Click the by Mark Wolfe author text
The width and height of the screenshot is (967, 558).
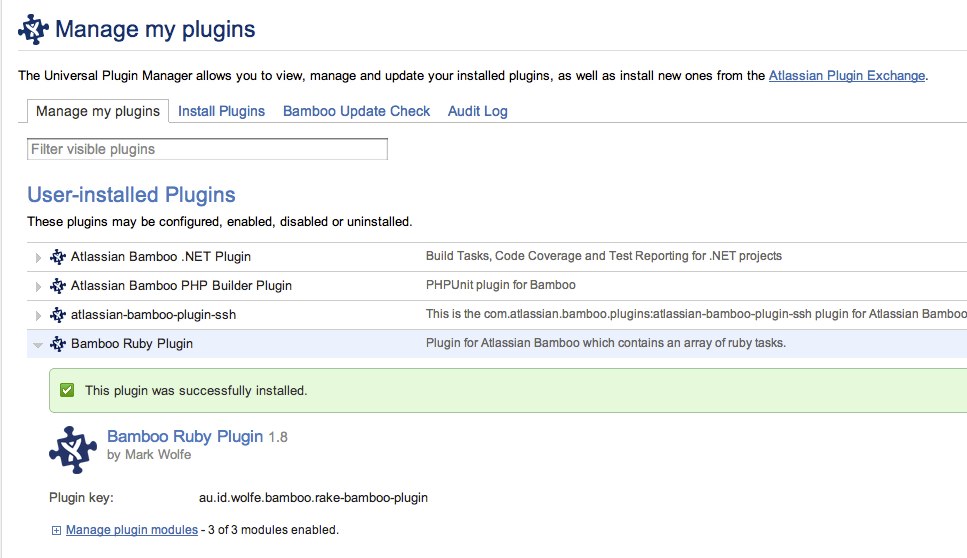(149, 454)
